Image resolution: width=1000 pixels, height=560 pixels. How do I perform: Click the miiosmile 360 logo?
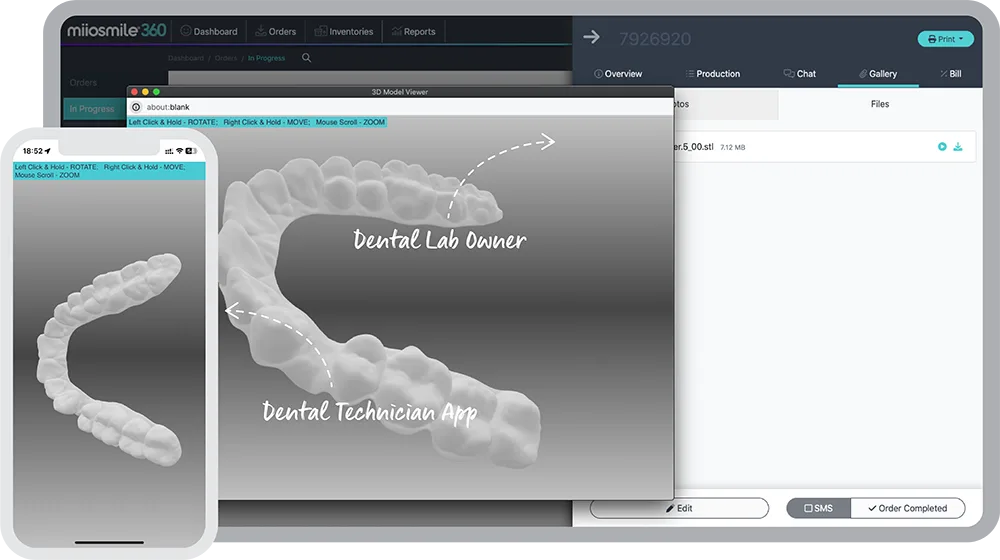(x=116, y=31)
